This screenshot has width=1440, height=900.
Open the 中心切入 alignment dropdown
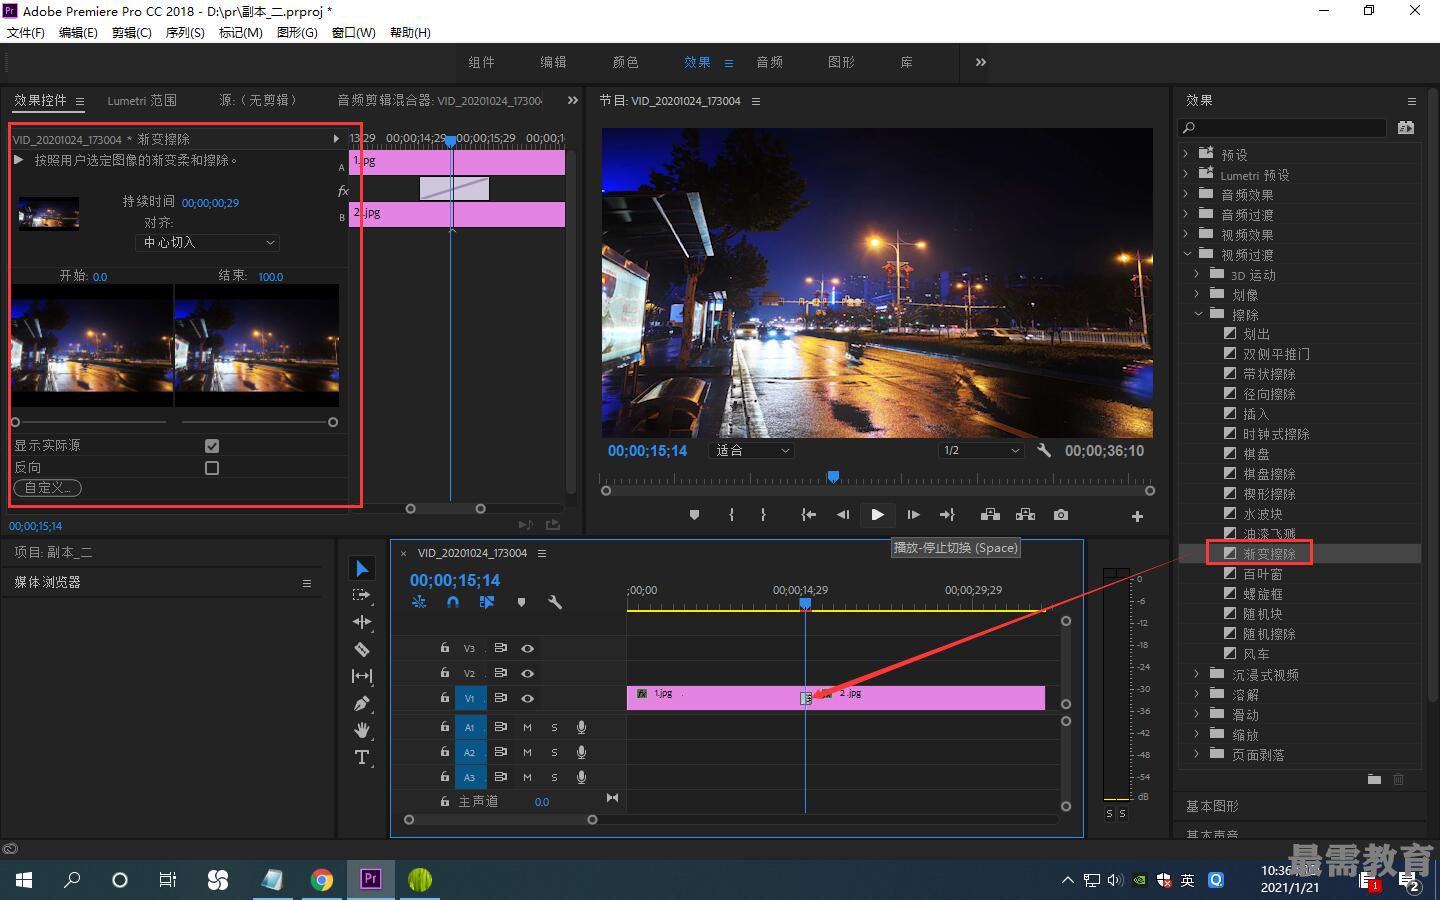click(207, 243)
